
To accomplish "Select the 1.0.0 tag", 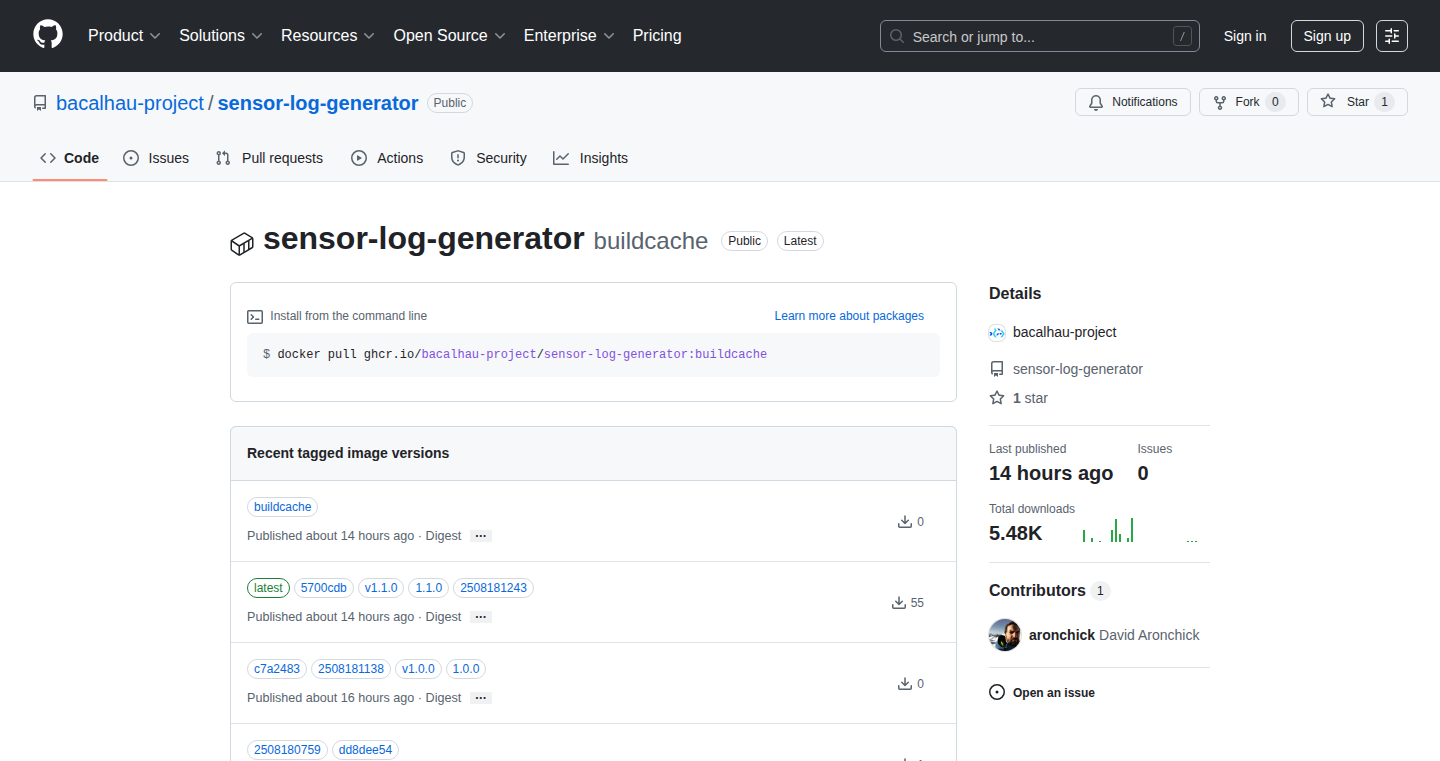I will tap(467, 669).
